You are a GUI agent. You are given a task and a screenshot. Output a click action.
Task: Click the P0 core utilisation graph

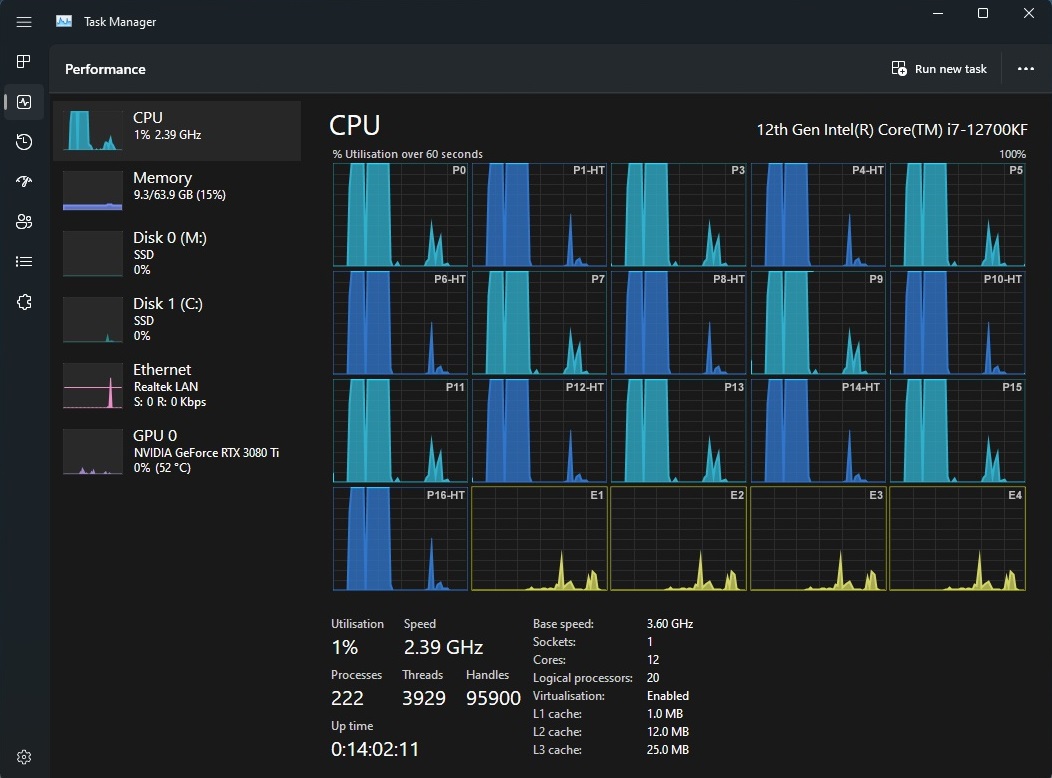[x=400, y=215]
